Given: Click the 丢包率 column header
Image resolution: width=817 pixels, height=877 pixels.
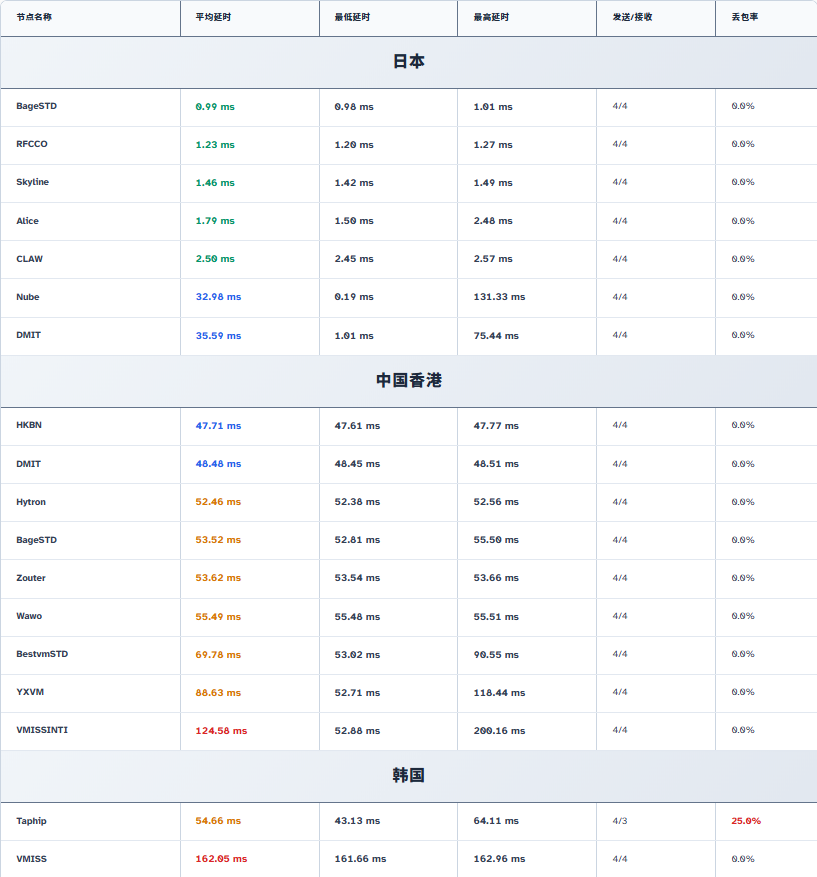Looking at the screenshot, I should (743, 17).
